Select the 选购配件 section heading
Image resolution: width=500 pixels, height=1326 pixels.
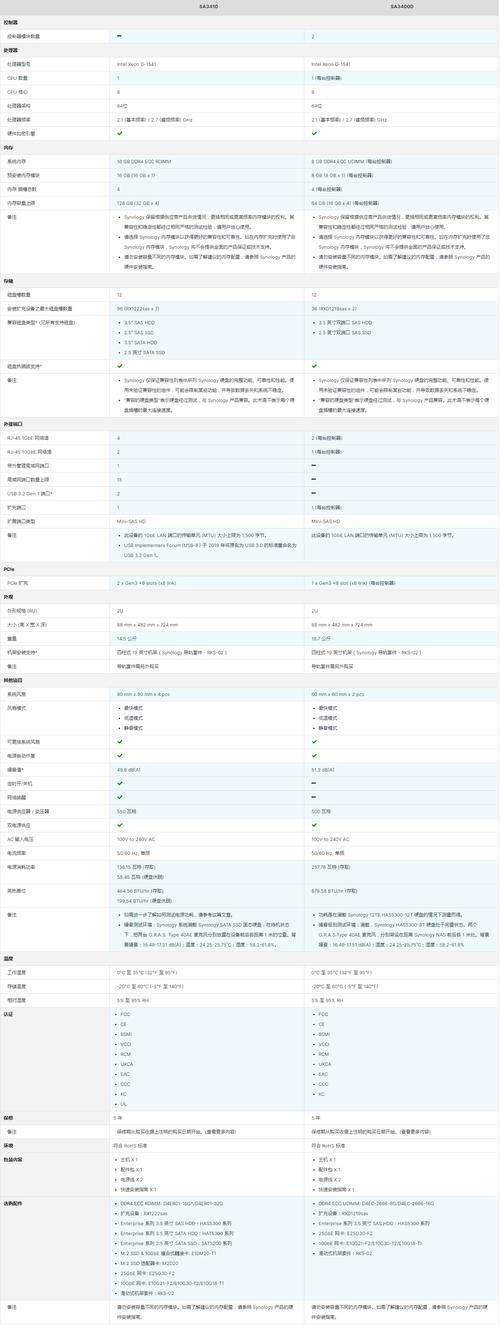point(12,1202)
